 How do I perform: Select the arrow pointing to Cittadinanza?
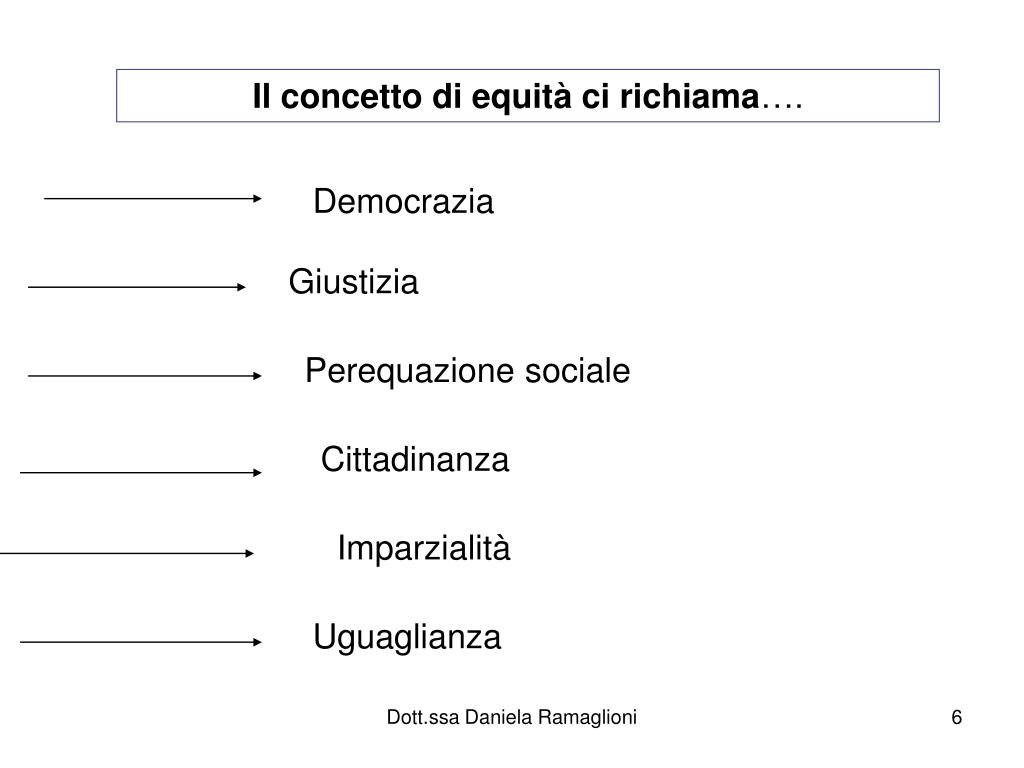pos(140,472)
